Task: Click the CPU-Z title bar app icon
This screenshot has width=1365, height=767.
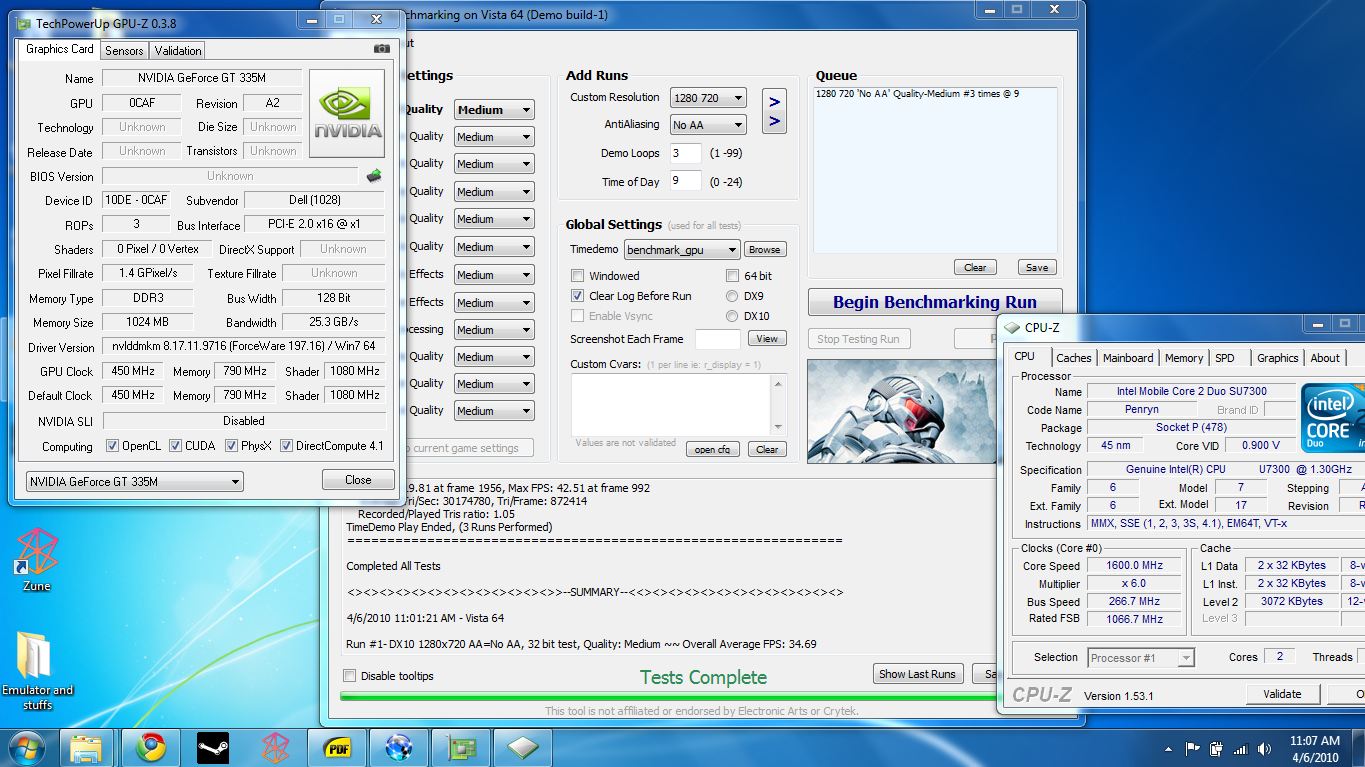Action: [1012, 327]
